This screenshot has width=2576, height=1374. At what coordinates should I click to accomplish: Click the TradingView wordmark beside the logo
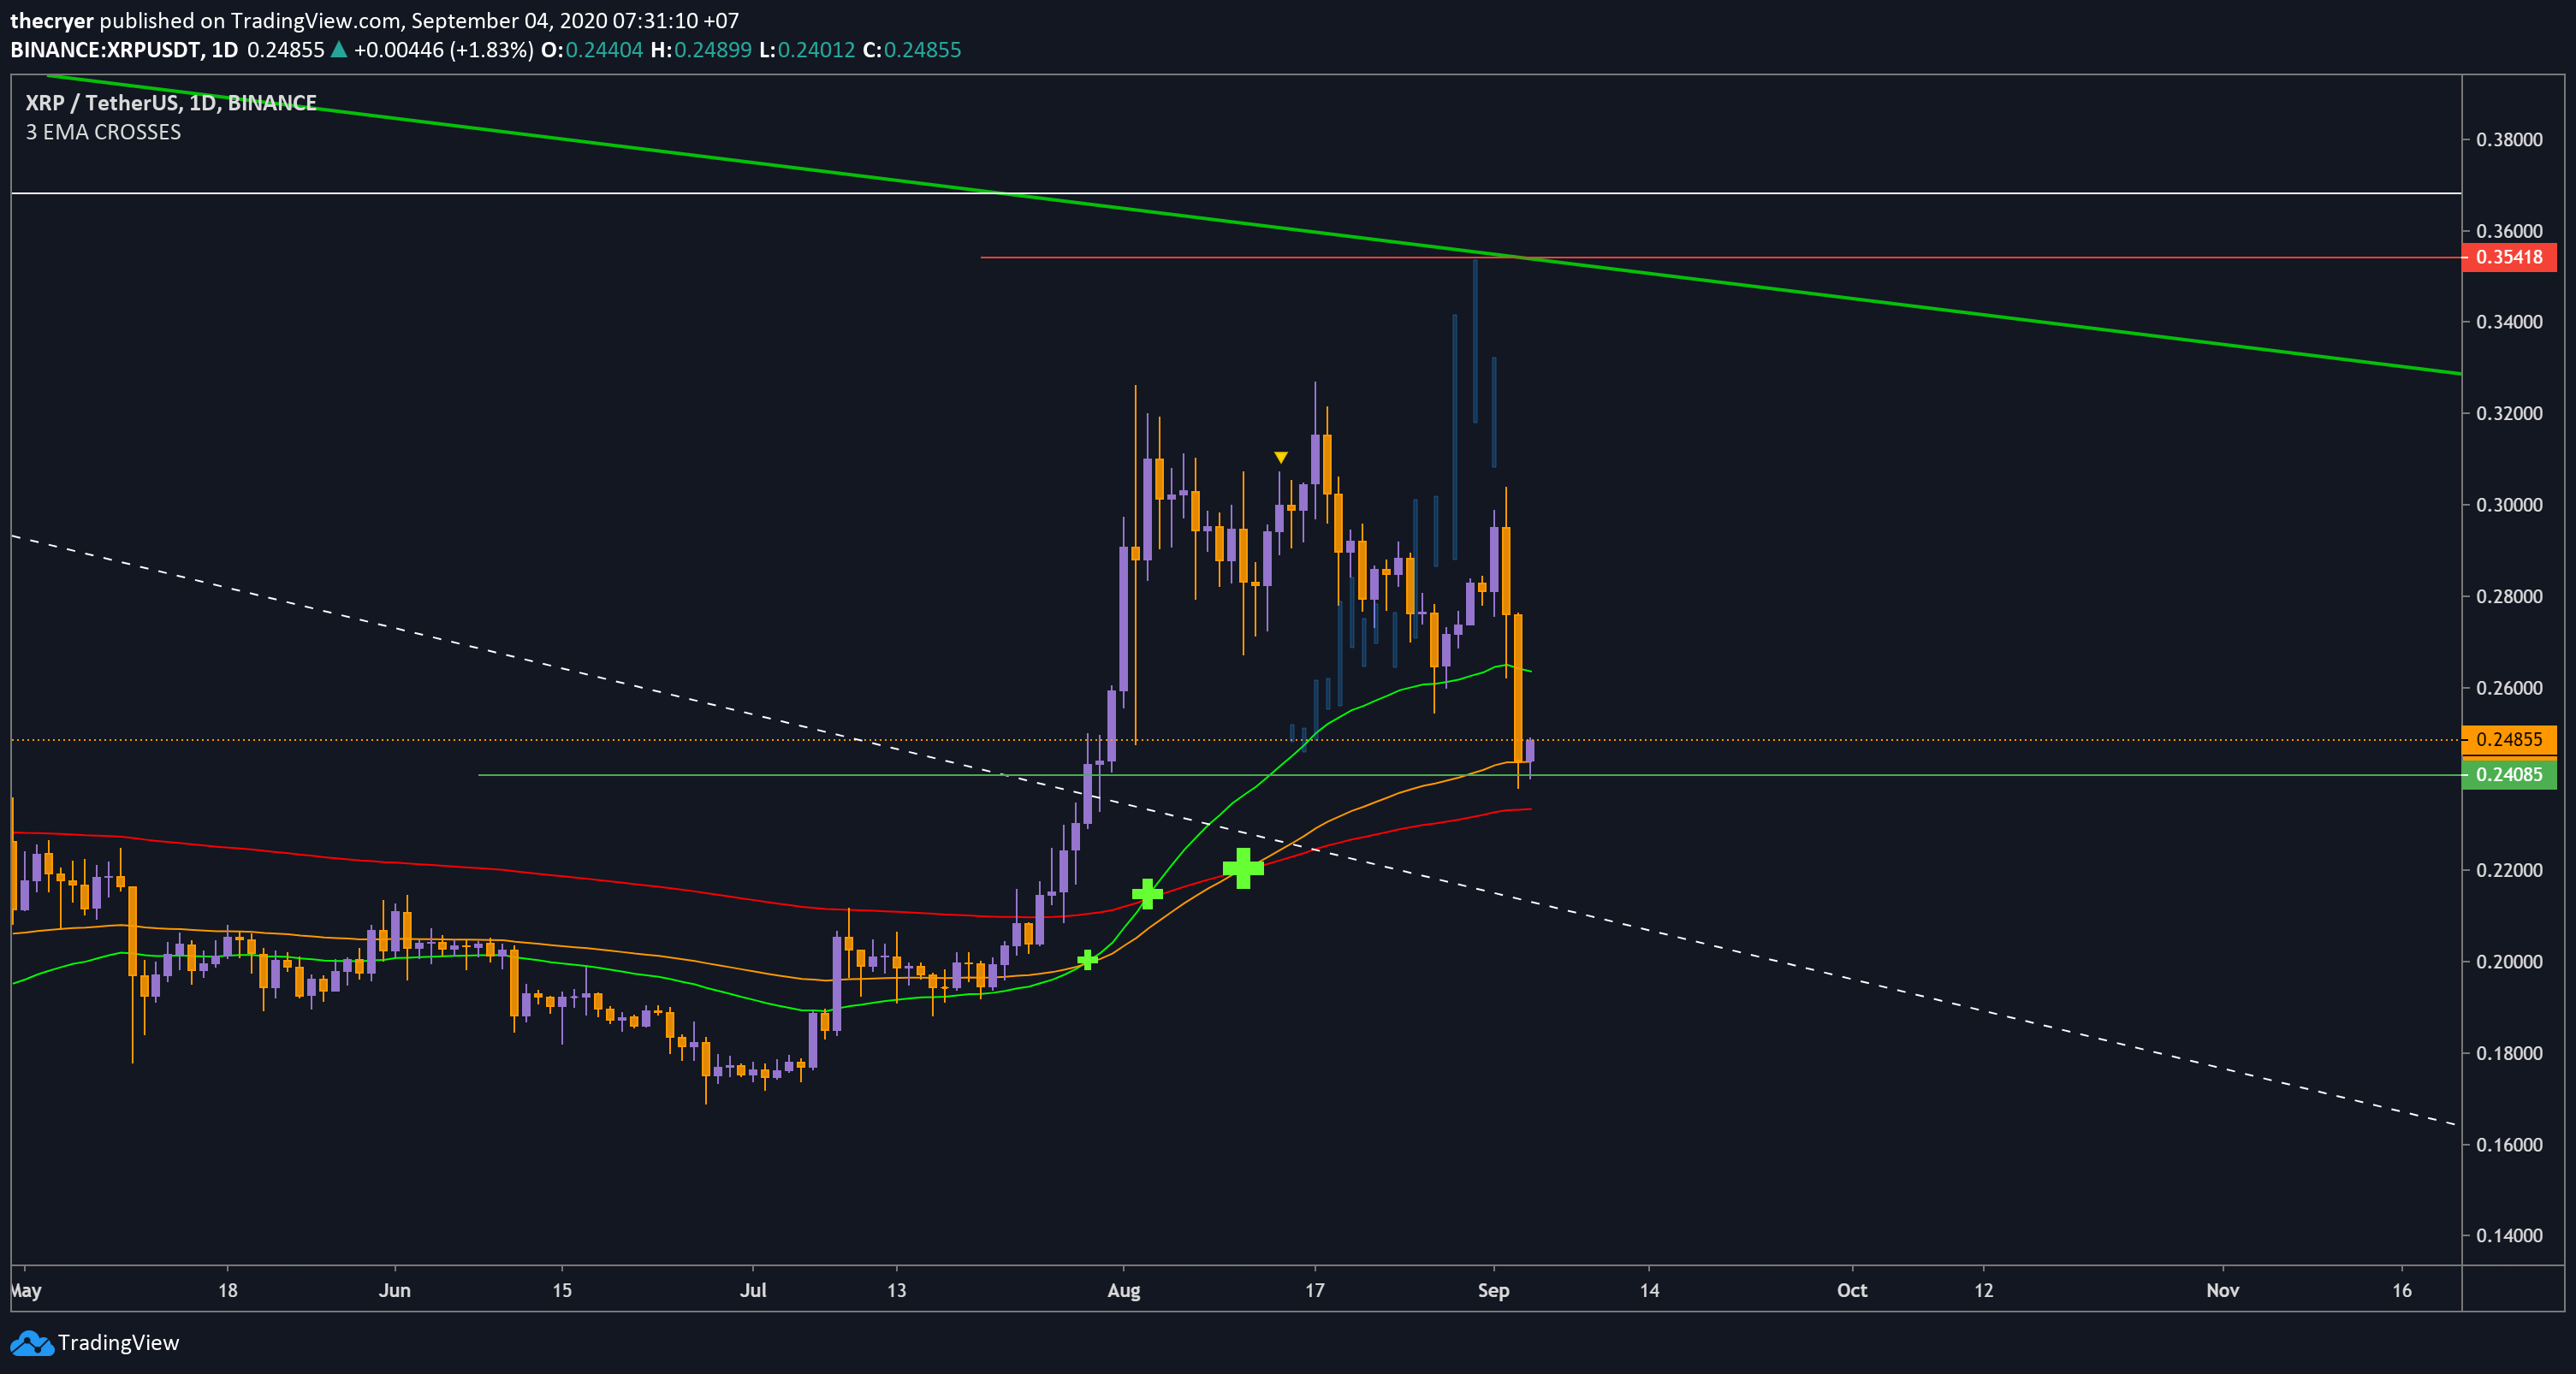point(118,1343)
